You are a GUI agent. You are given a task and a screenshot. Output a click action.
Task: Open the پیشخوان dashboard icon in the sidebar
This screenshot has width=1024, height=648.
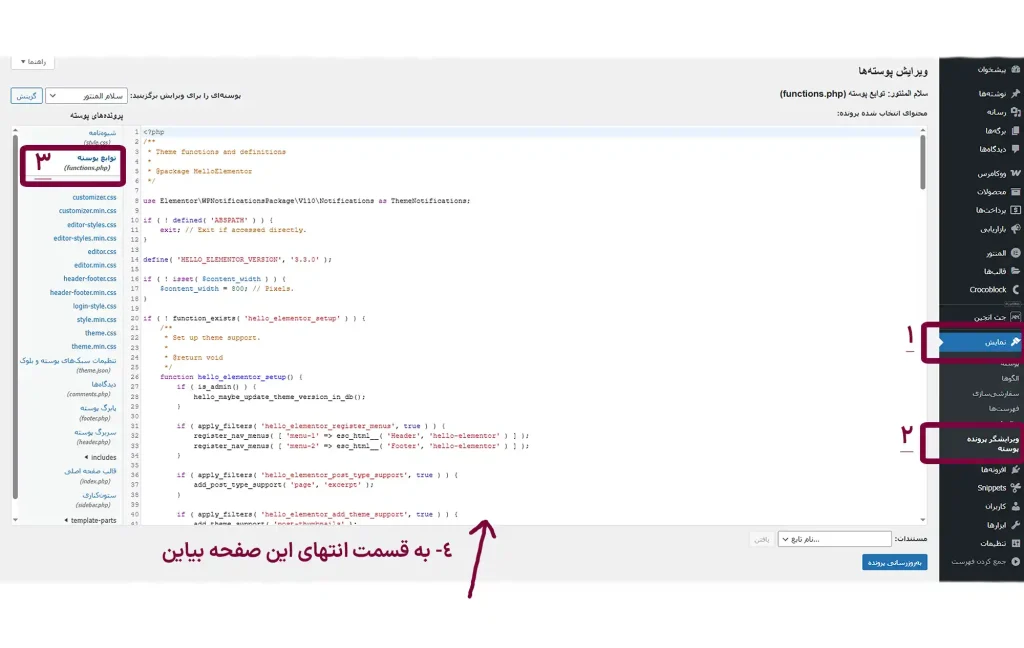1016,69
